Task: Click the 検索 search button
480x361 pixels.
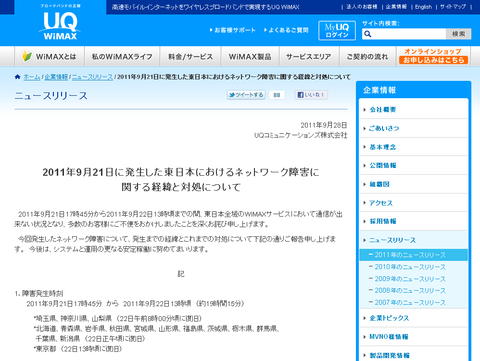Action: [x=459, y=34]
